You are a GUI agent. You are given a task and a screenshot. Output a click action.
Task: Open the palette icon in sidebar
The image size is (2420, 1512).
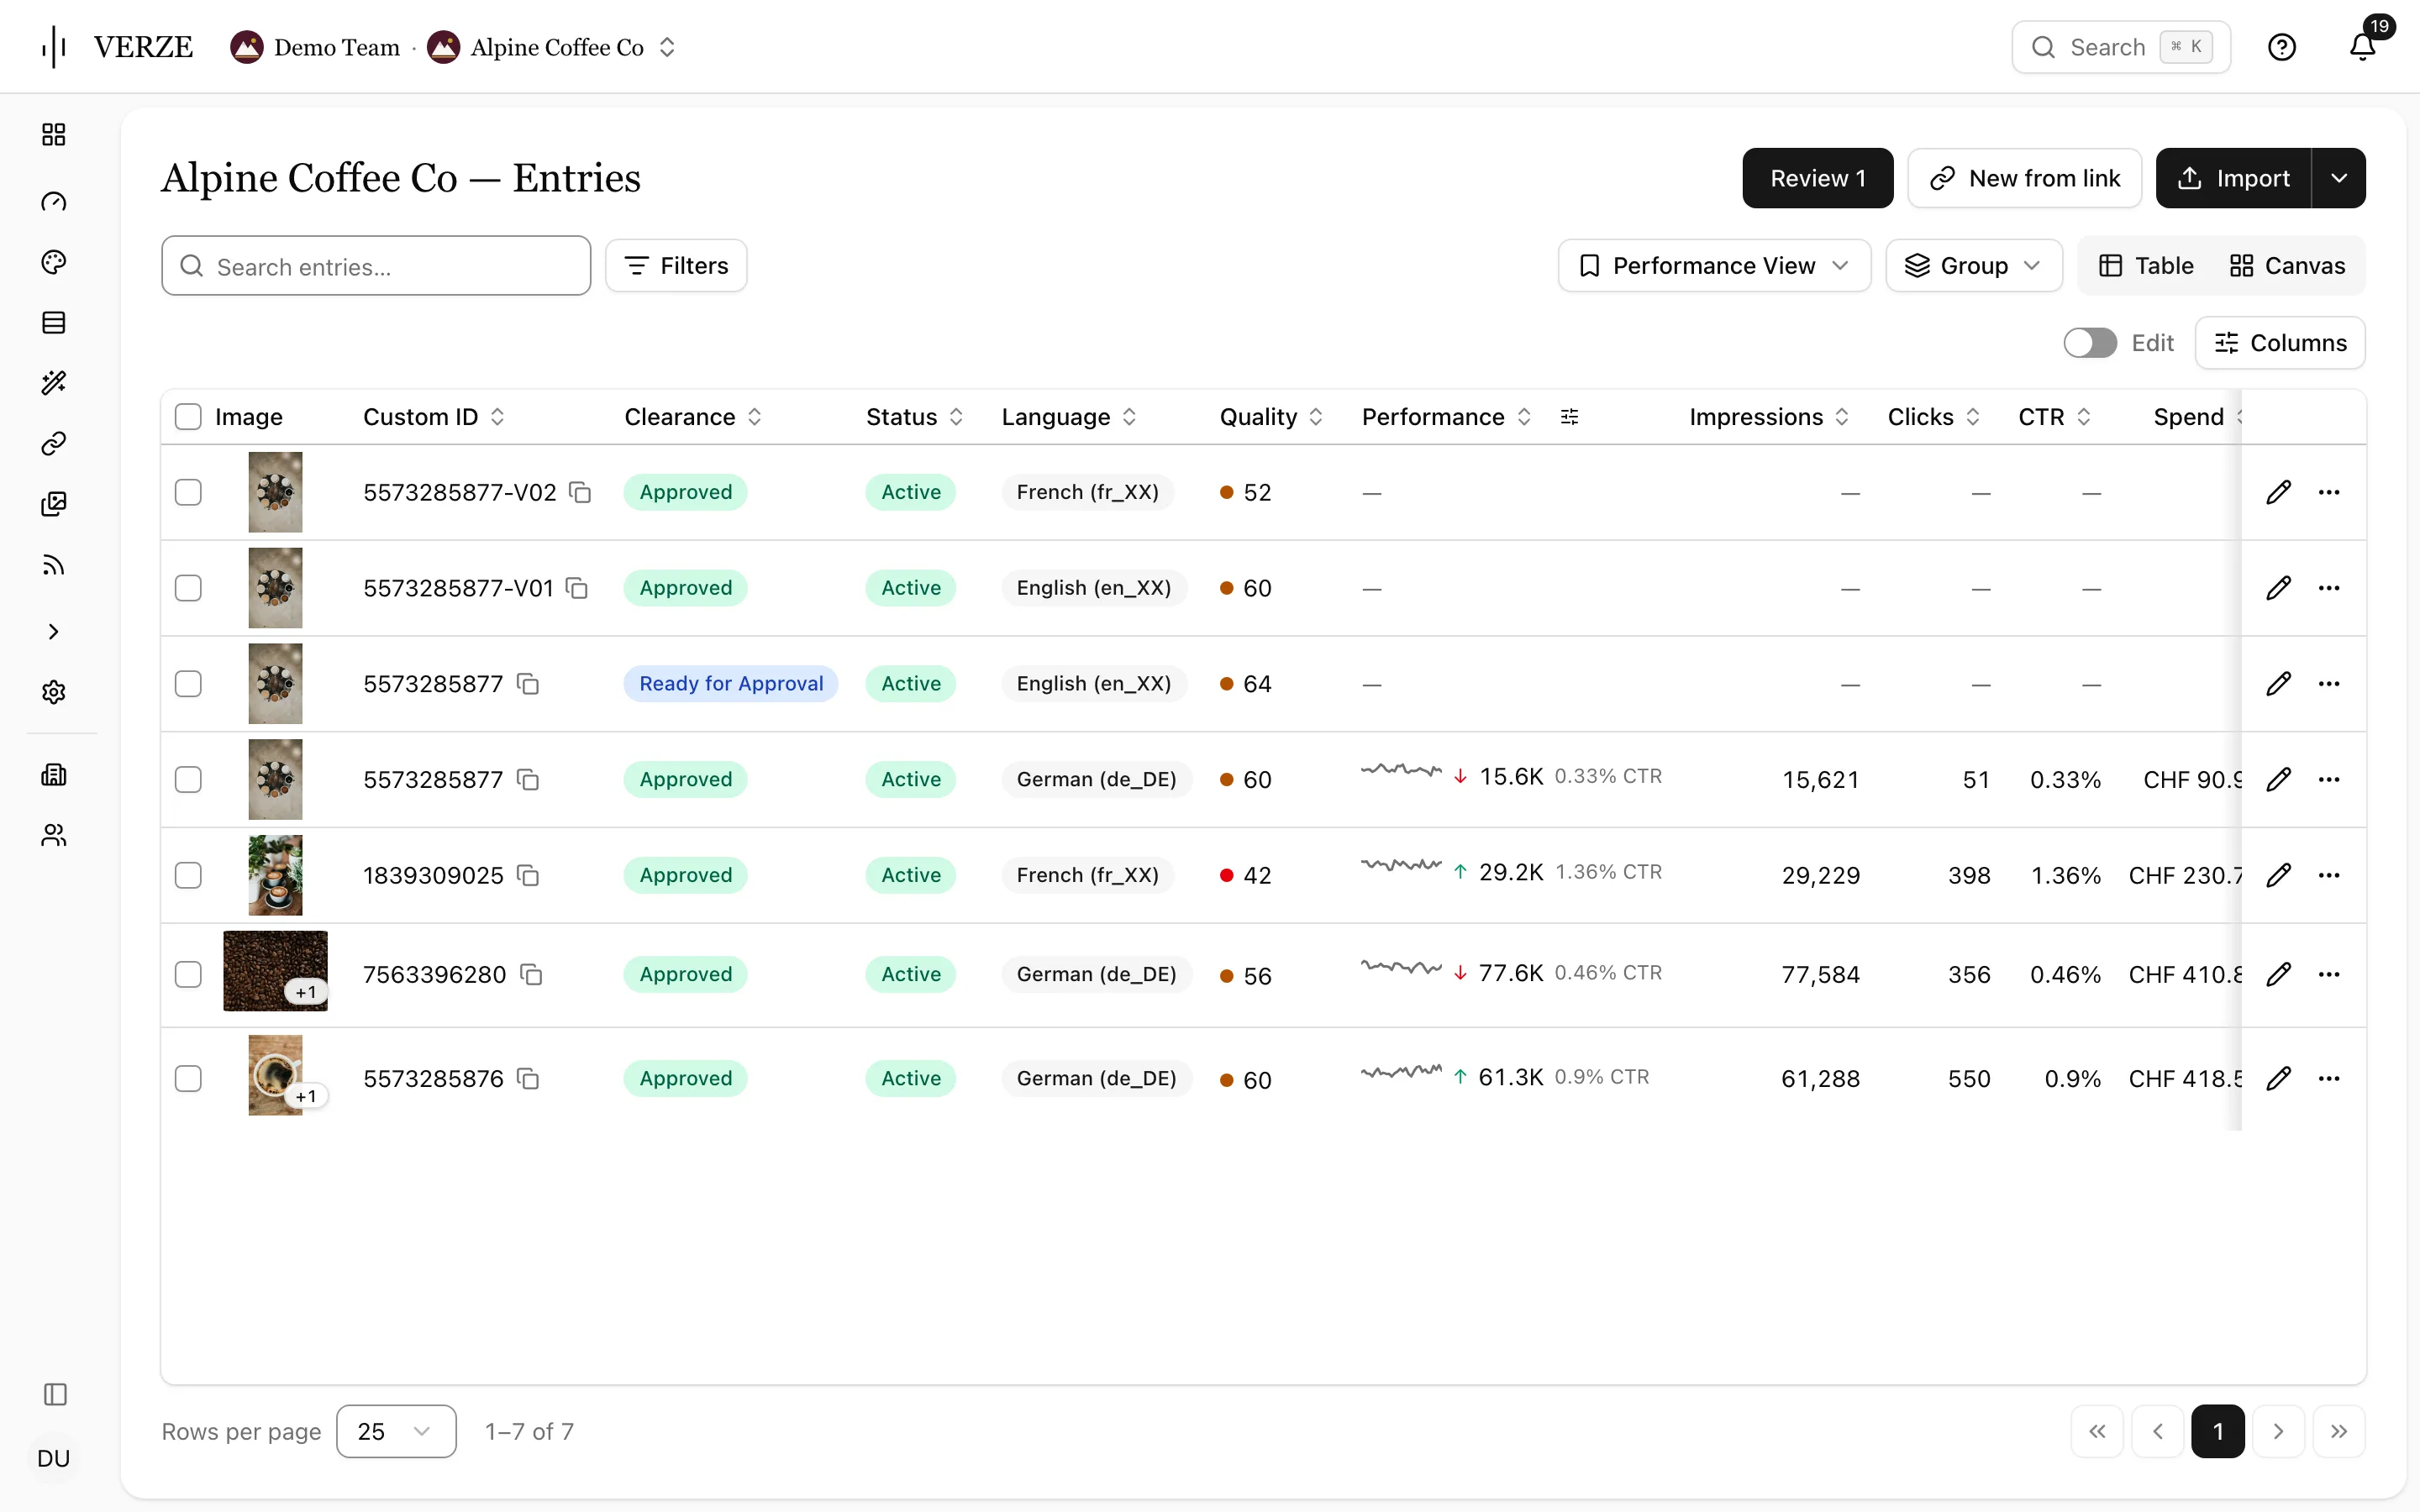pyautogui.click(x=54, y=262)
